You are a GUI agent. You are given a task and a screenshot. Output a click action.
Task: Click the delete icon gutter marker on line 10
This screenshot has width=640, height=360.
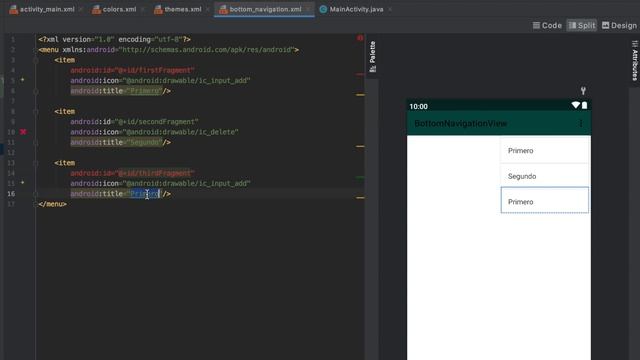(x=23, y=132)
